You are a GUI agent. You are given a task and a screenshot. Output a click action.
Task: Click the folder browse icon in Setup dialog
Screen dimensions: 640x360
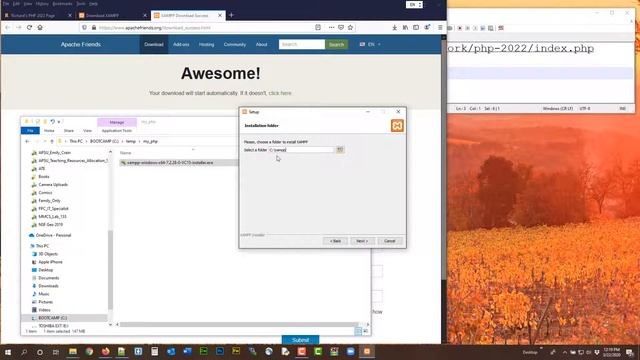coord(340,150)
